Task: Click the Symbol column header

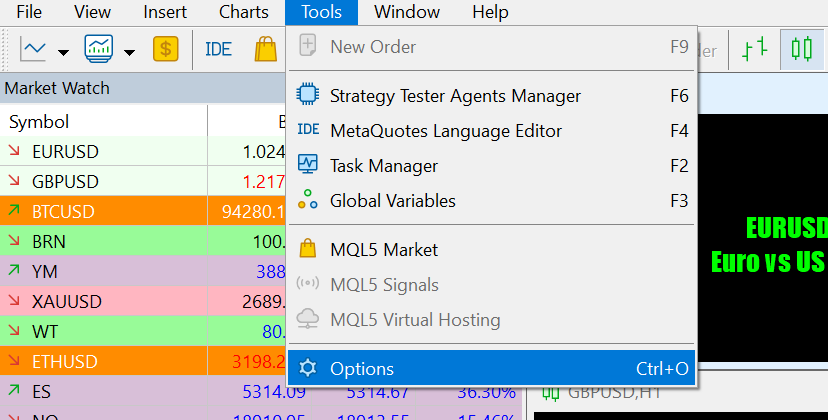Action: click(x=39, y=122)
